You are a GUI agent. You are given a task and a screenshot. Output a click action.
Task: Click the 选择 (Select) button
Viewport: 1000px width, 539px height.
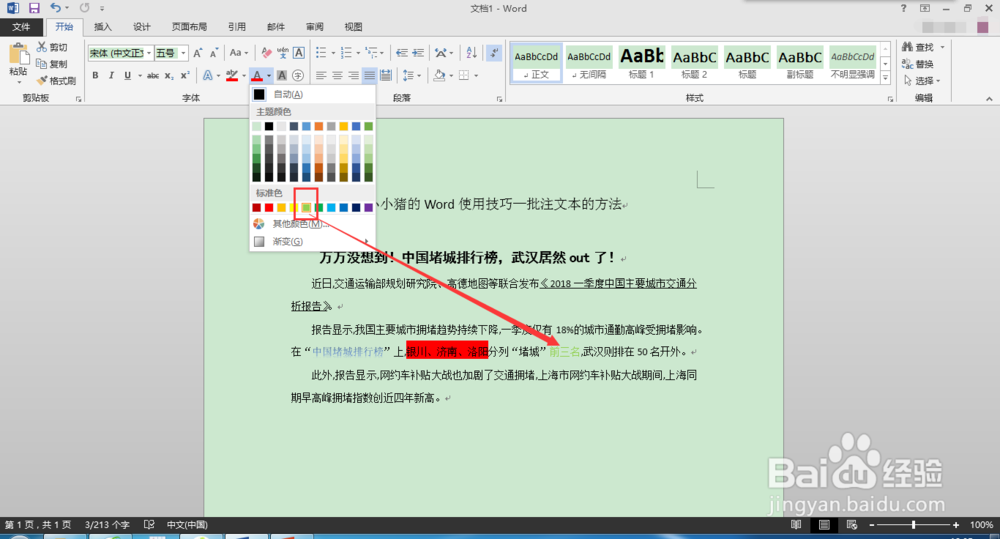click(923, 81)
